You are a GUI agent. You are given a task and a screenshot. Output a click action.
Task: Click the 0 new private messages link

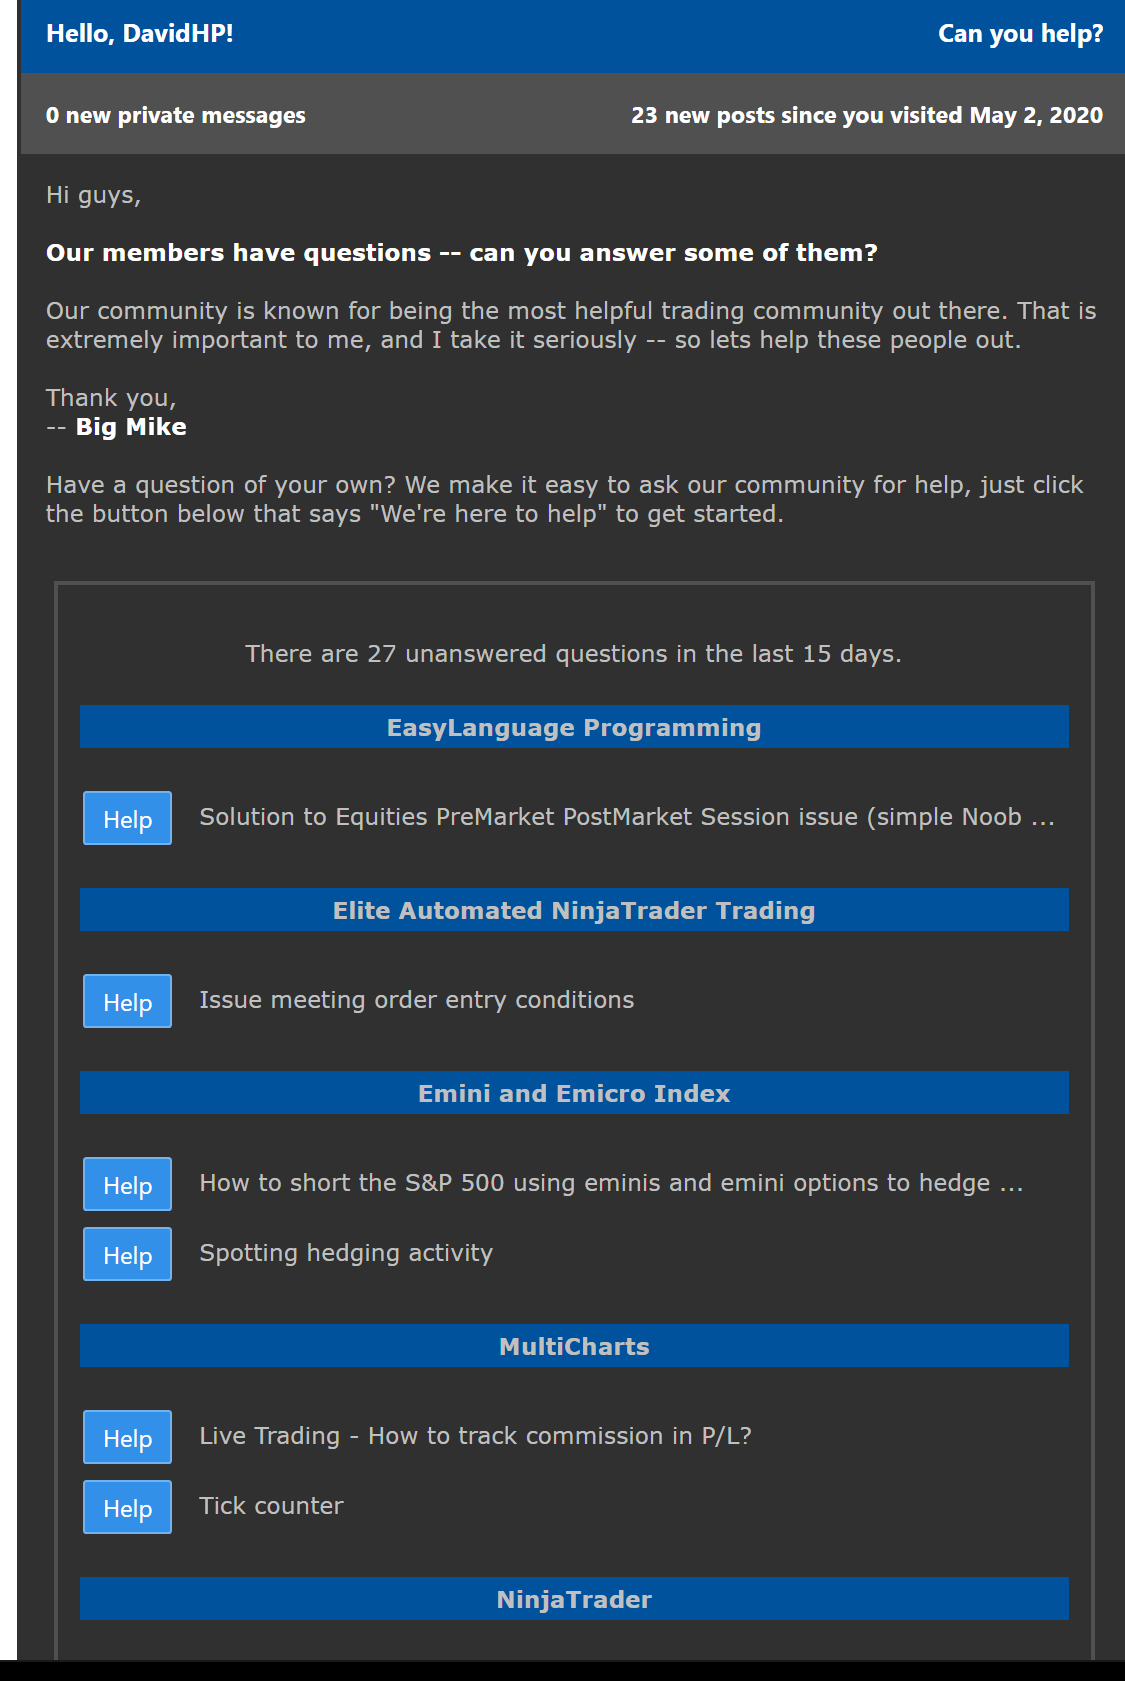point(176,115)
